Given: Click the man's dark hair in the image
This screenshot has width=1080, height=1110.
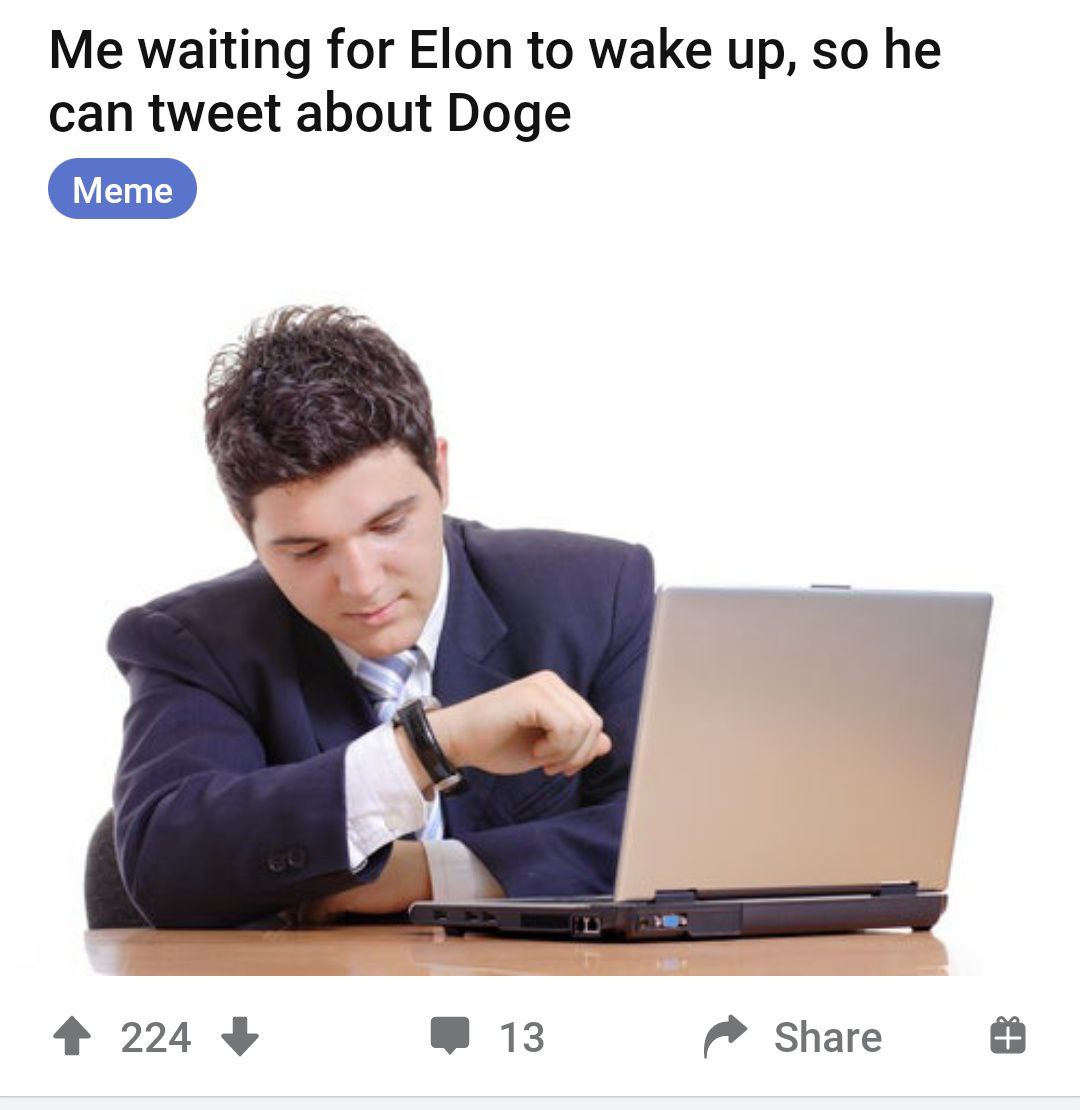Looking at the screenshot, I should click(318, 404).
